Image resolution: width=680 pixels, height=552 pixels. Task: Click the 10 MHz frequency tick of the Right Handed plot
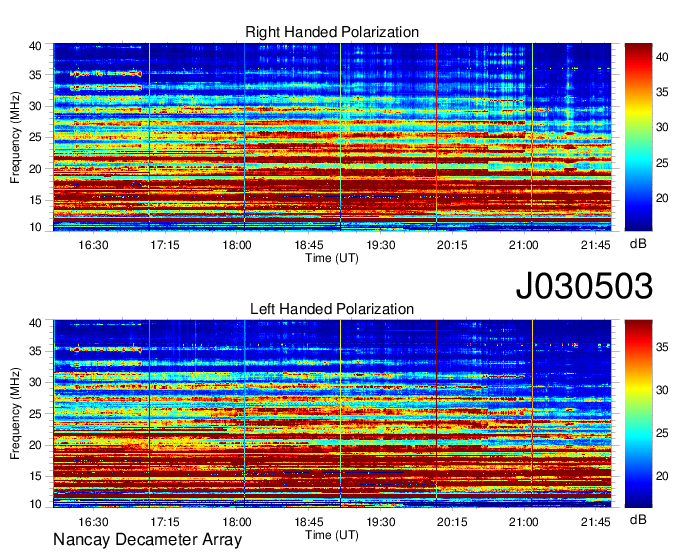point(35,227)
